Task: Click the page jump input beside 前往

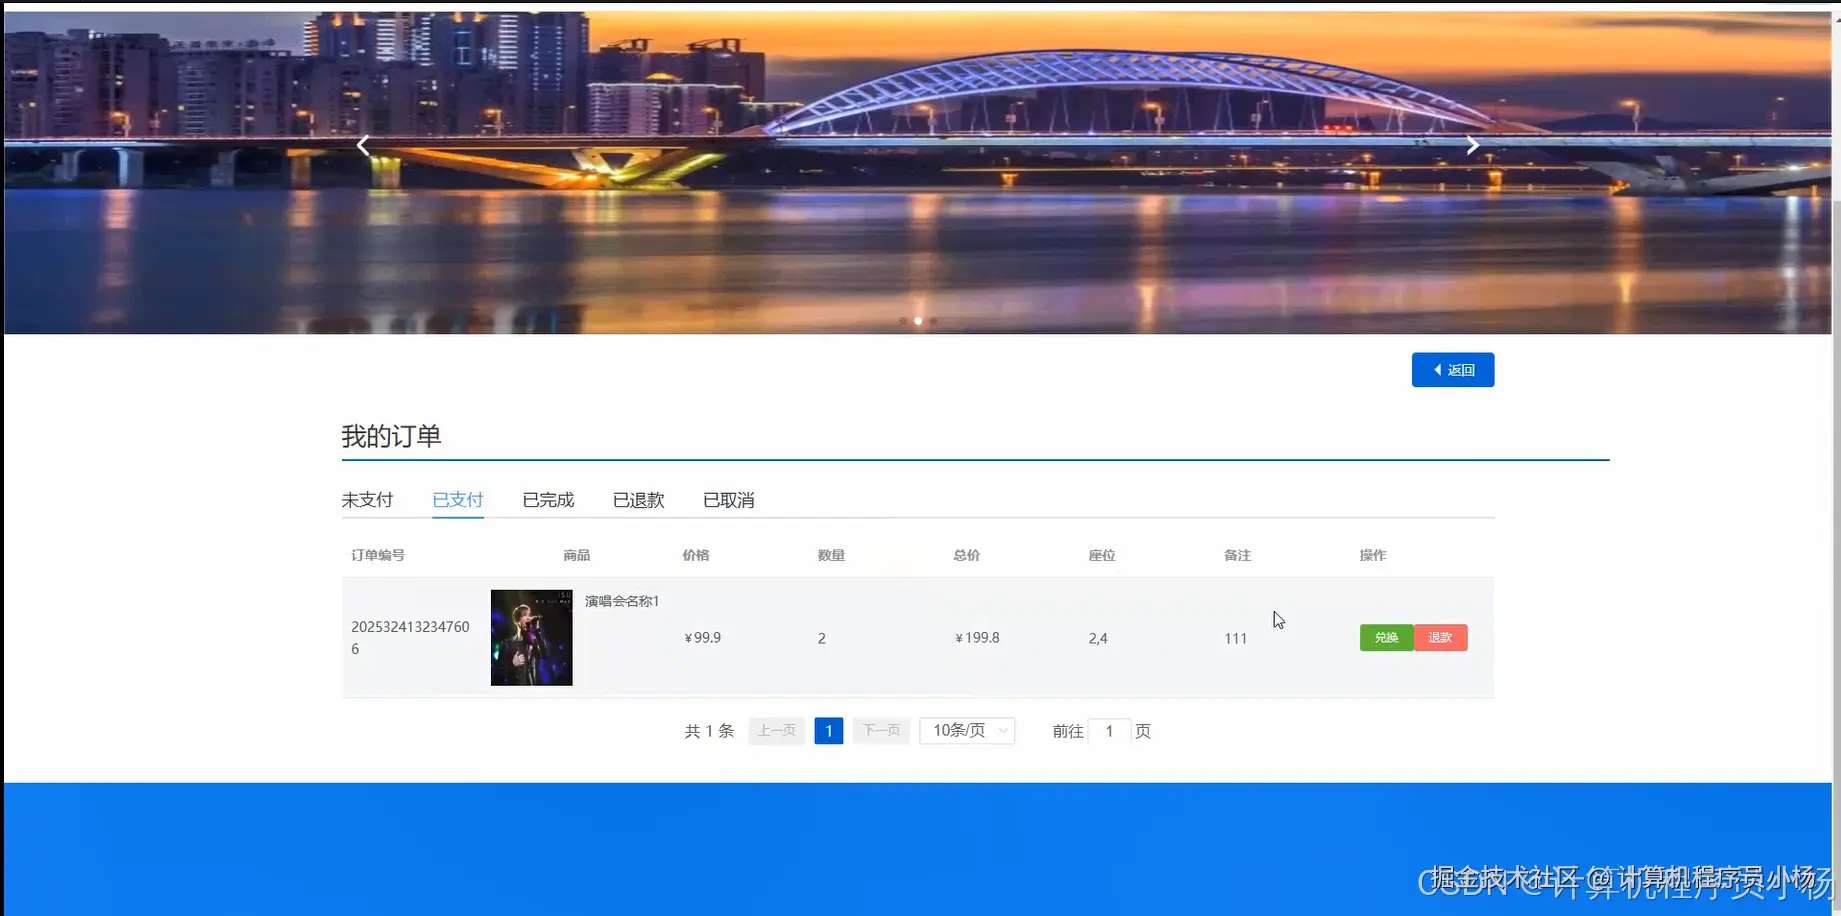Action: [x=1110, y=730]
